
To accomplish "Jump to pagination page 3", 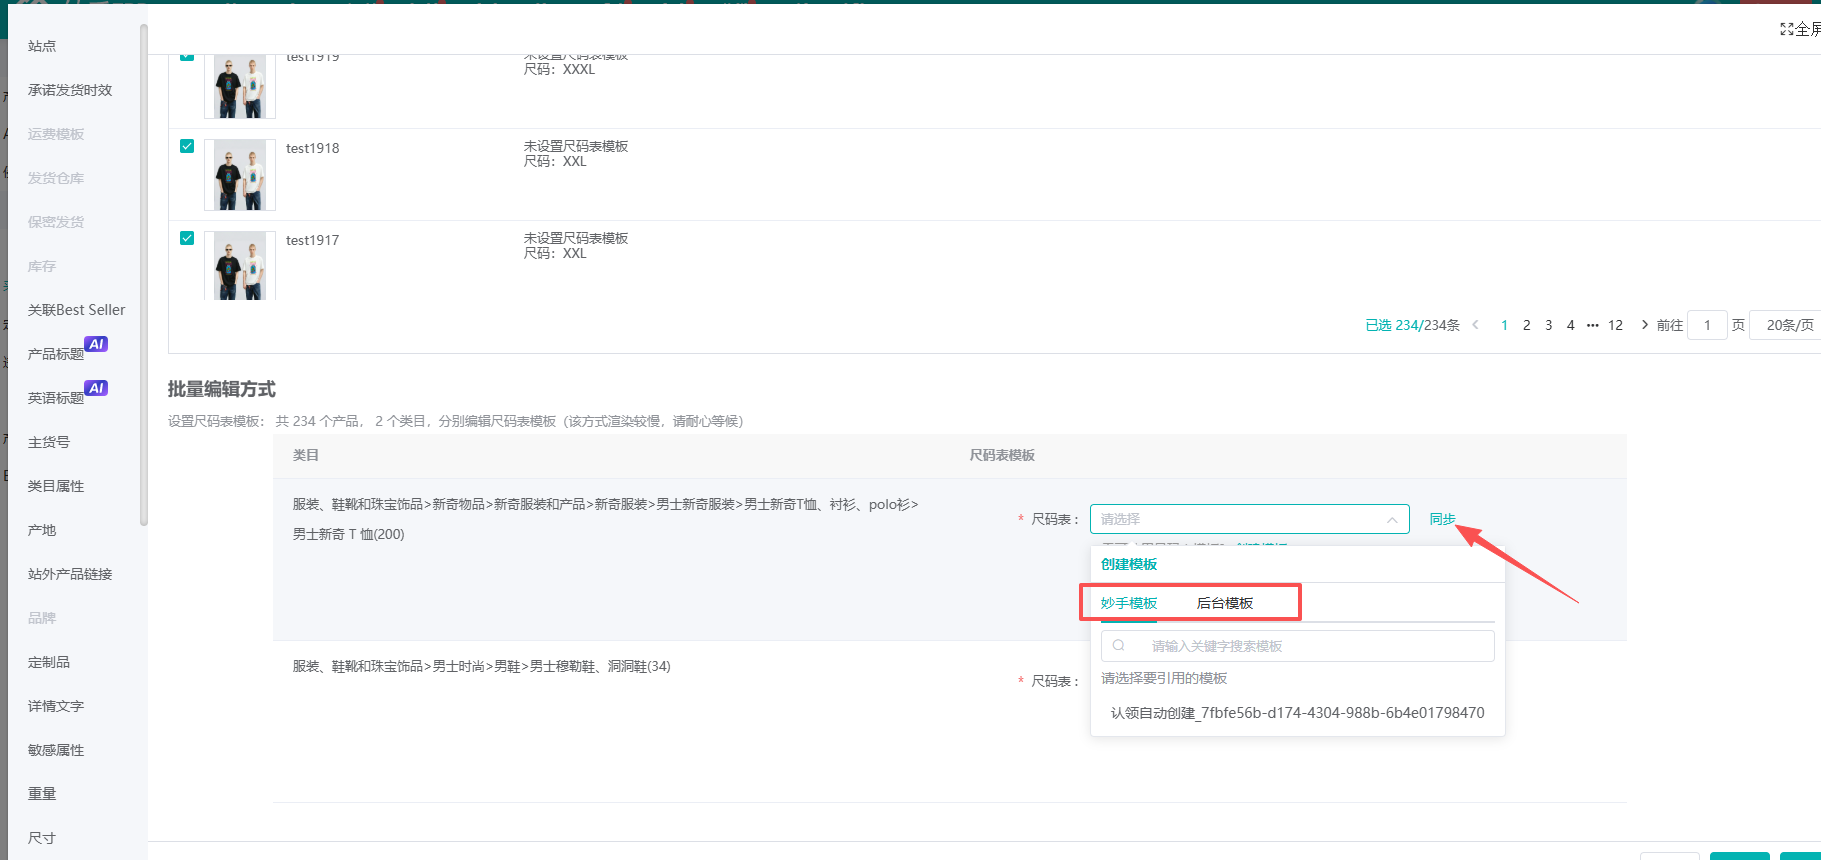I will [1548, 325].
